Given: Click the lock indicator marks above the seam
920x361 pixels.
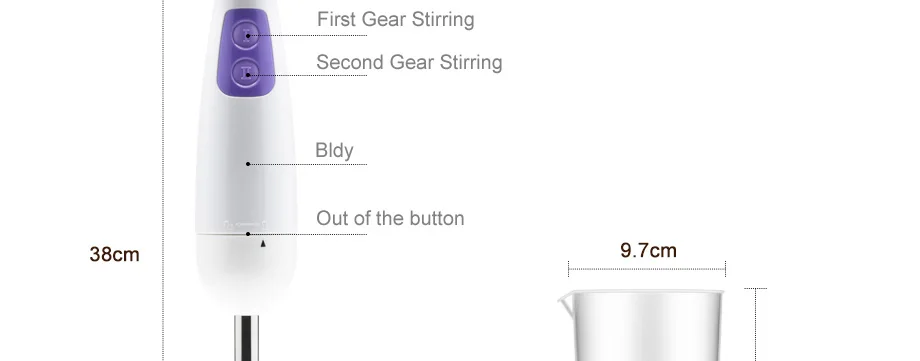Looking at the screenshot, I should click(x=245, y=224).
